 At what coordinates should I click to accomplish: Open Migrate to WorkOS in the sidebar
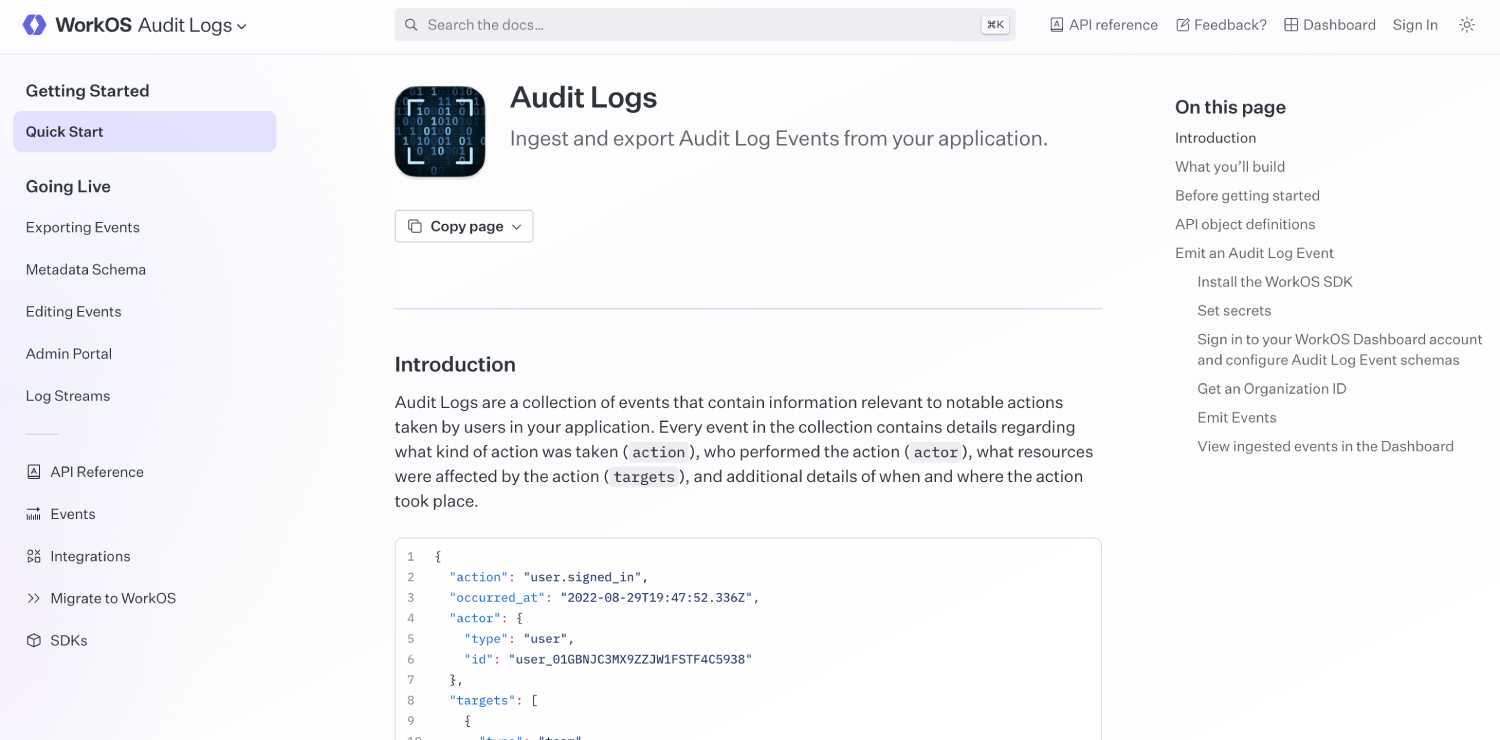coord(113,598)
